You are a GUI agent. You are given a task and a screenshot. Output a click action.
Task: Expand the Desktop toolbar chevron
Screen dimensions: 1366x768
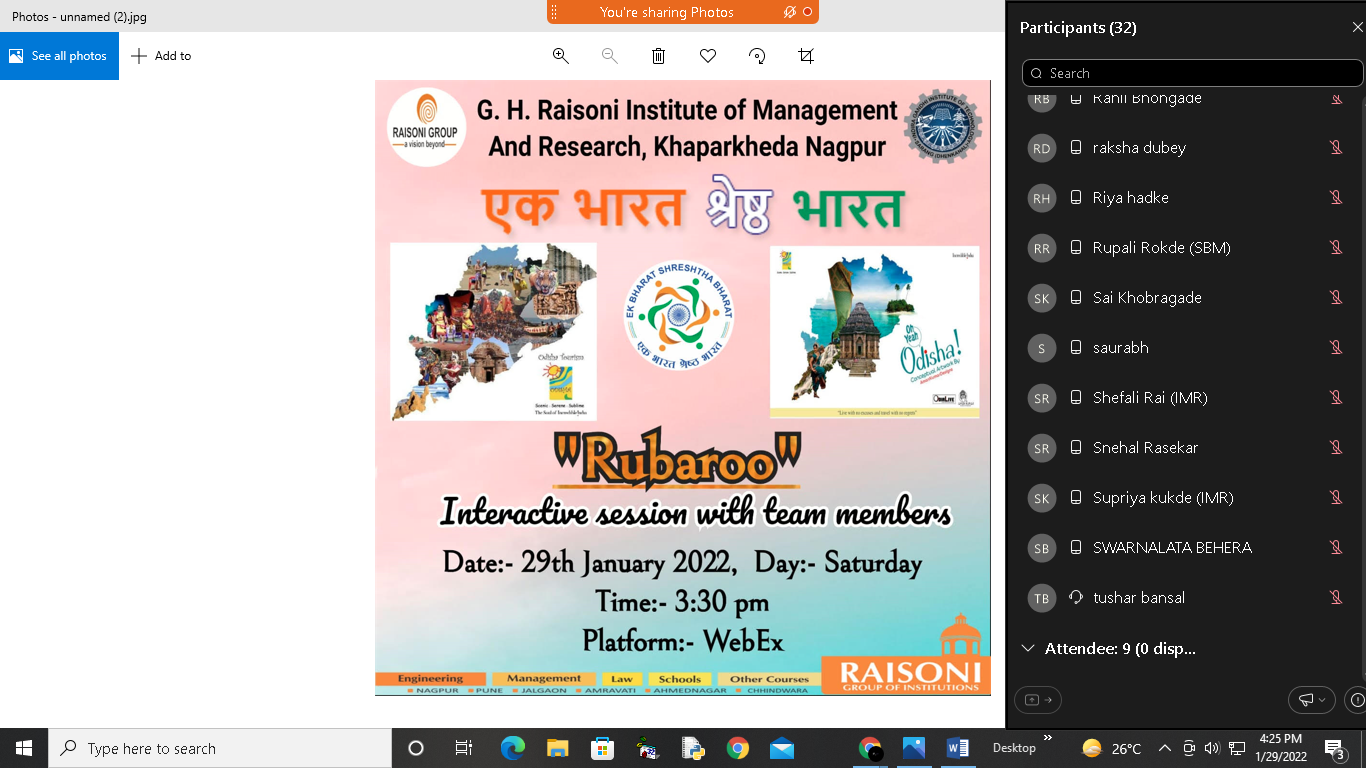point(1048,738)
